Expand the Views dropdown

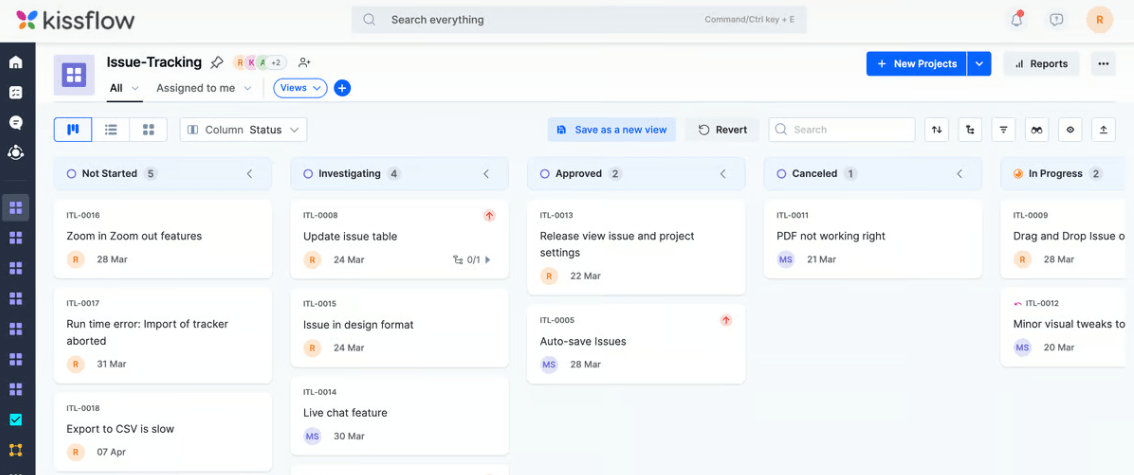tap(300, 88)
